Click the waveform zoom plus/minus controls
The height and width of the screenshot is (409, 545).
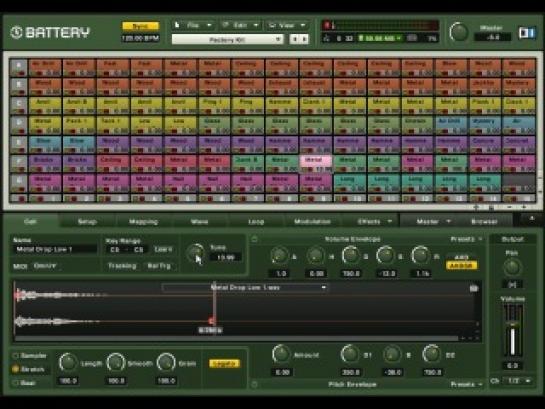pos(470,338)
